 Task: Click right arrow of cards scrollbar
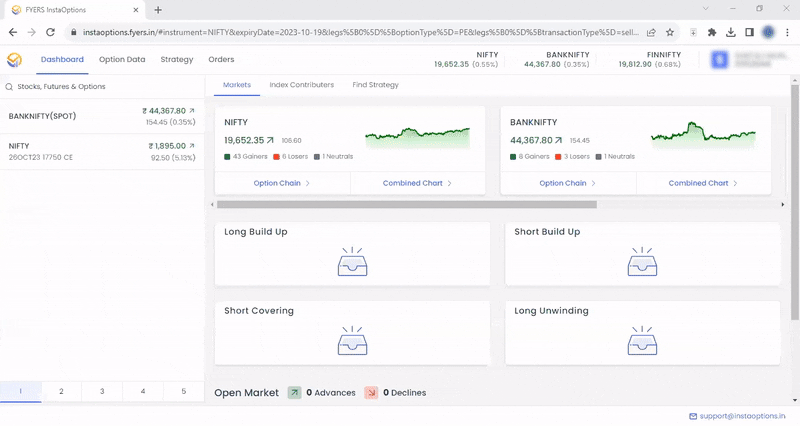[783, 205]
